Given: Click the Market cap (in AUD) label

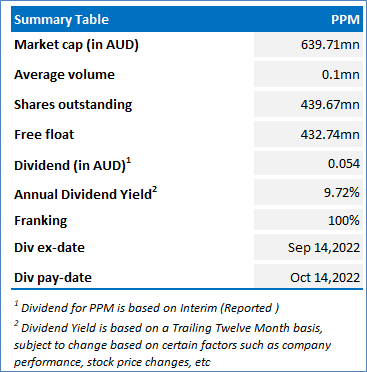Looking at the screenshot, I should pyautogui.click(x=76, y=45).
